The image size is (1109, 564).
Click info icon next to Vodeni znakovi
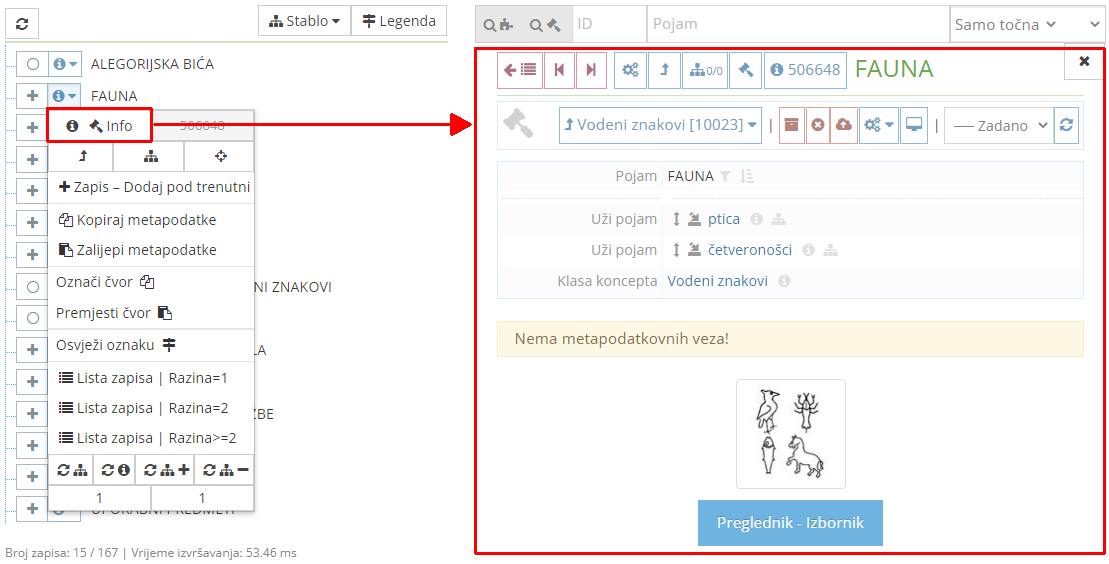coord(784,281)
